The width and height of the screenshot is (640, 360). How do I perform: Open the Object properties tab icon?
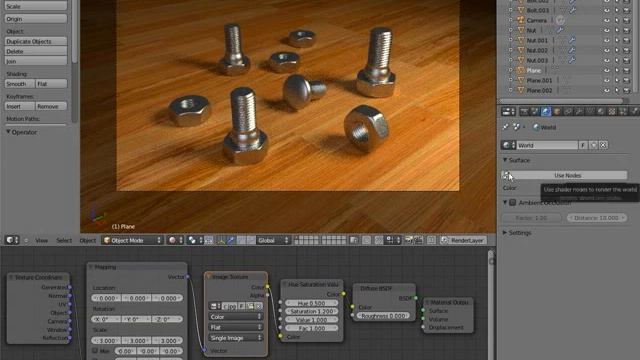557,111
